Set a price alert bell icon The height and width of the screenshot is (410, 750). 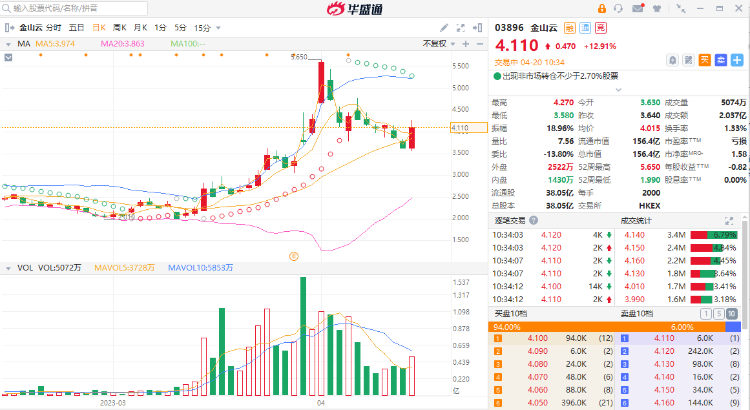[x=673, y=60]
